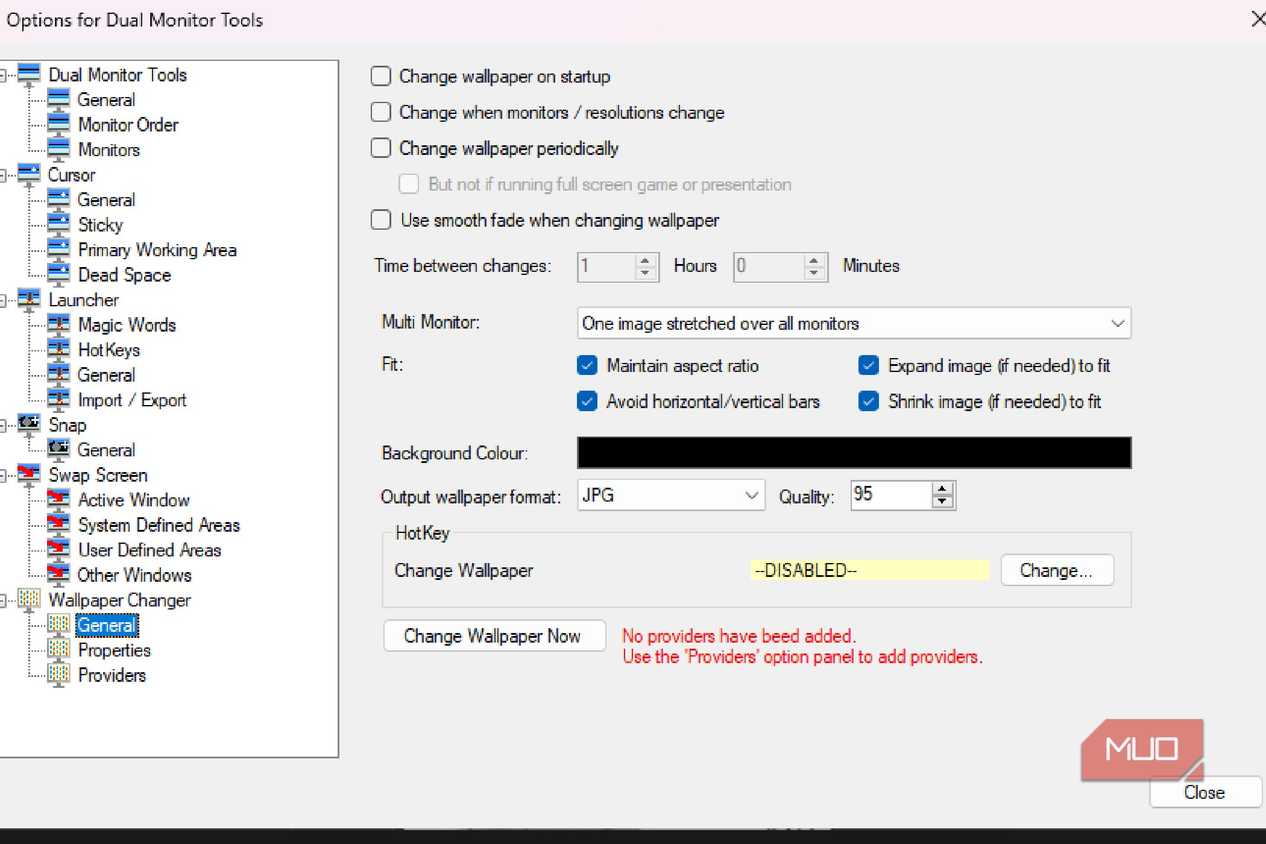Click the System Defined Areas icon

(59, 524)
